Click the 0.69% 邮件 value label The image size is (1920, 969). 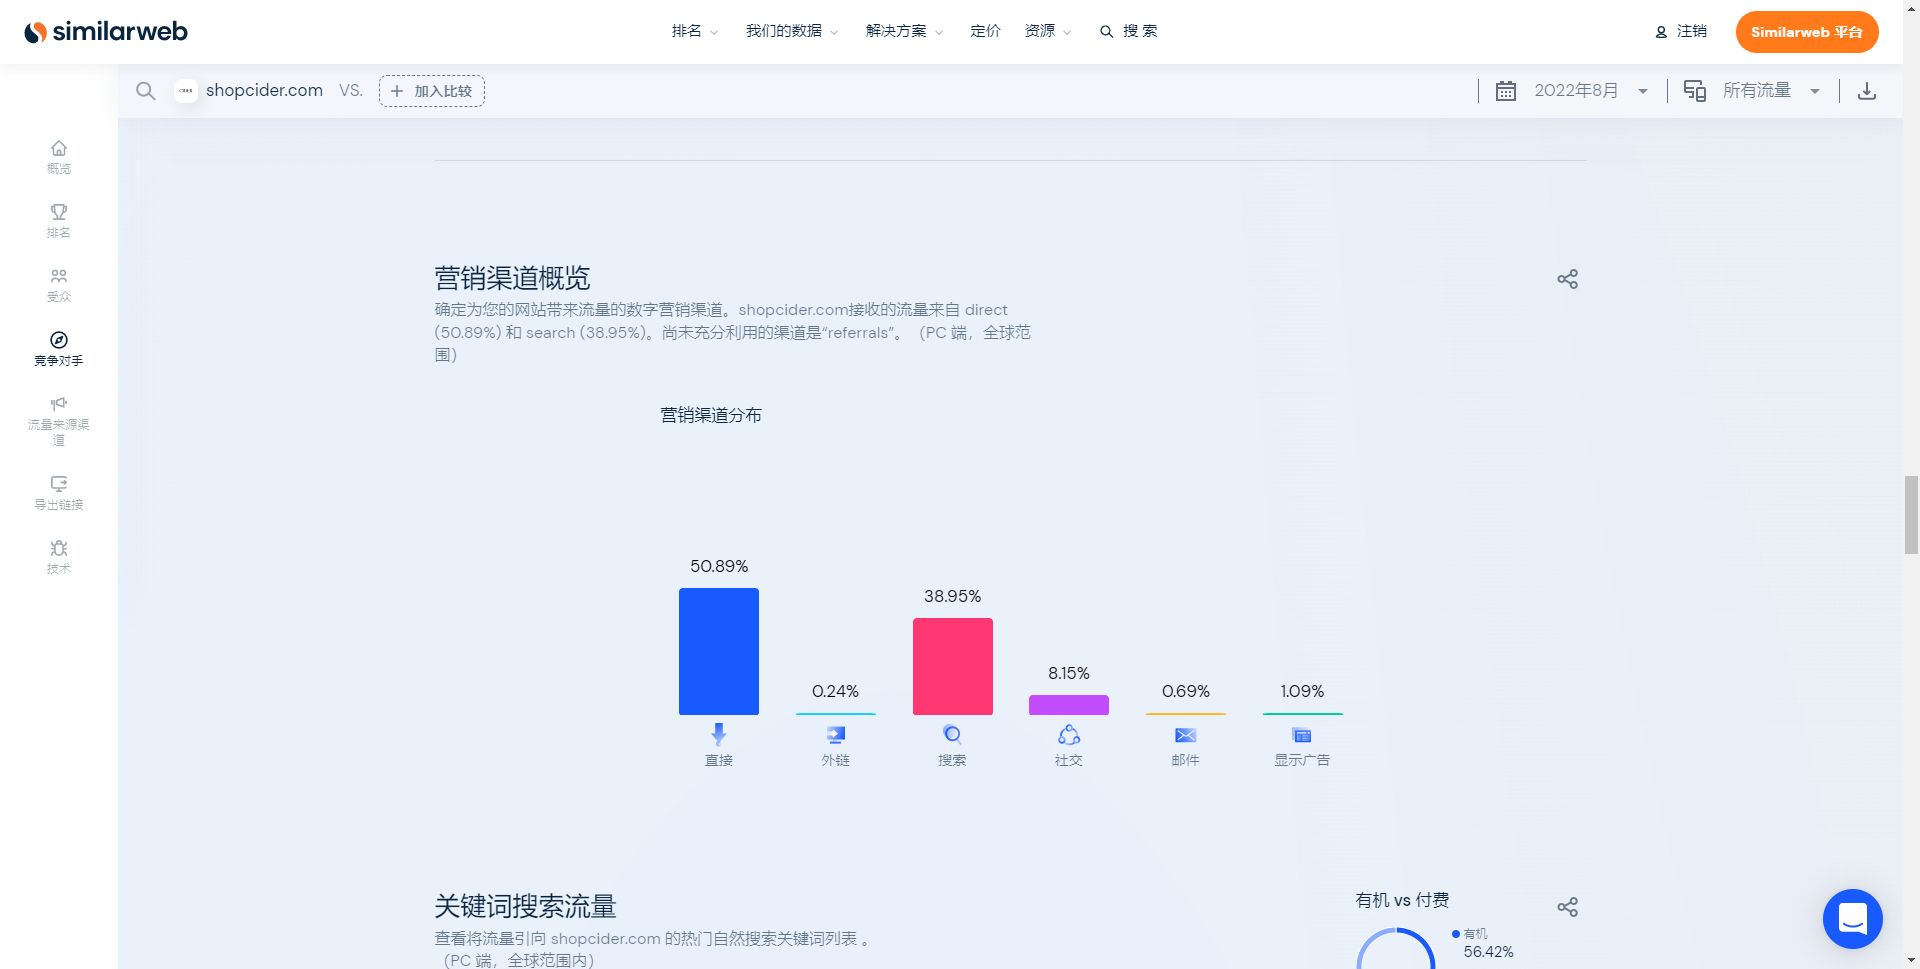click(1186, 691)
